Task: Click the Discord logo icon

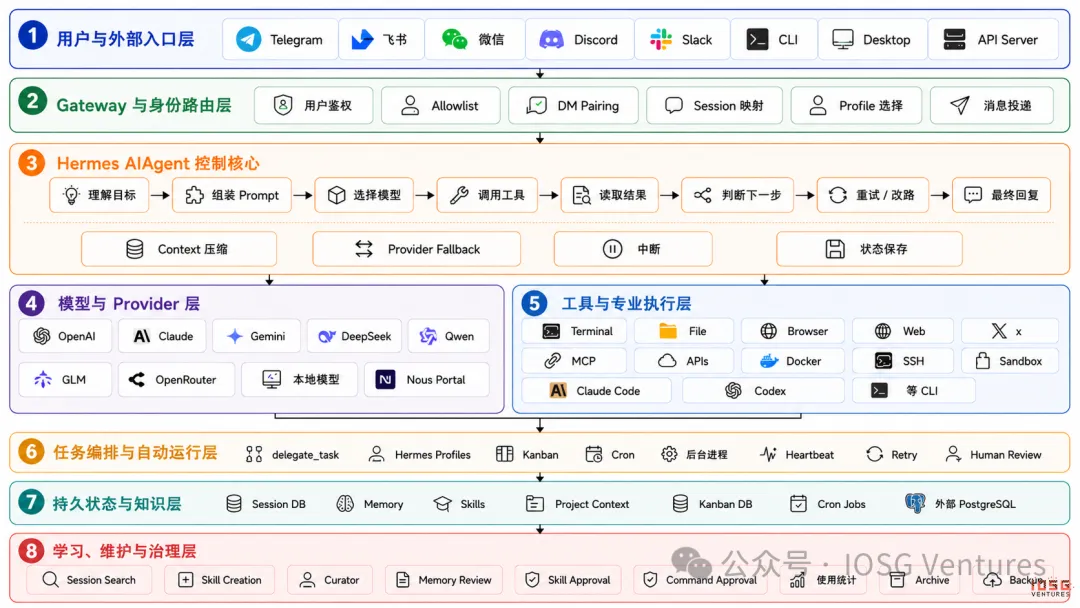Action: (x=551, y=39)
